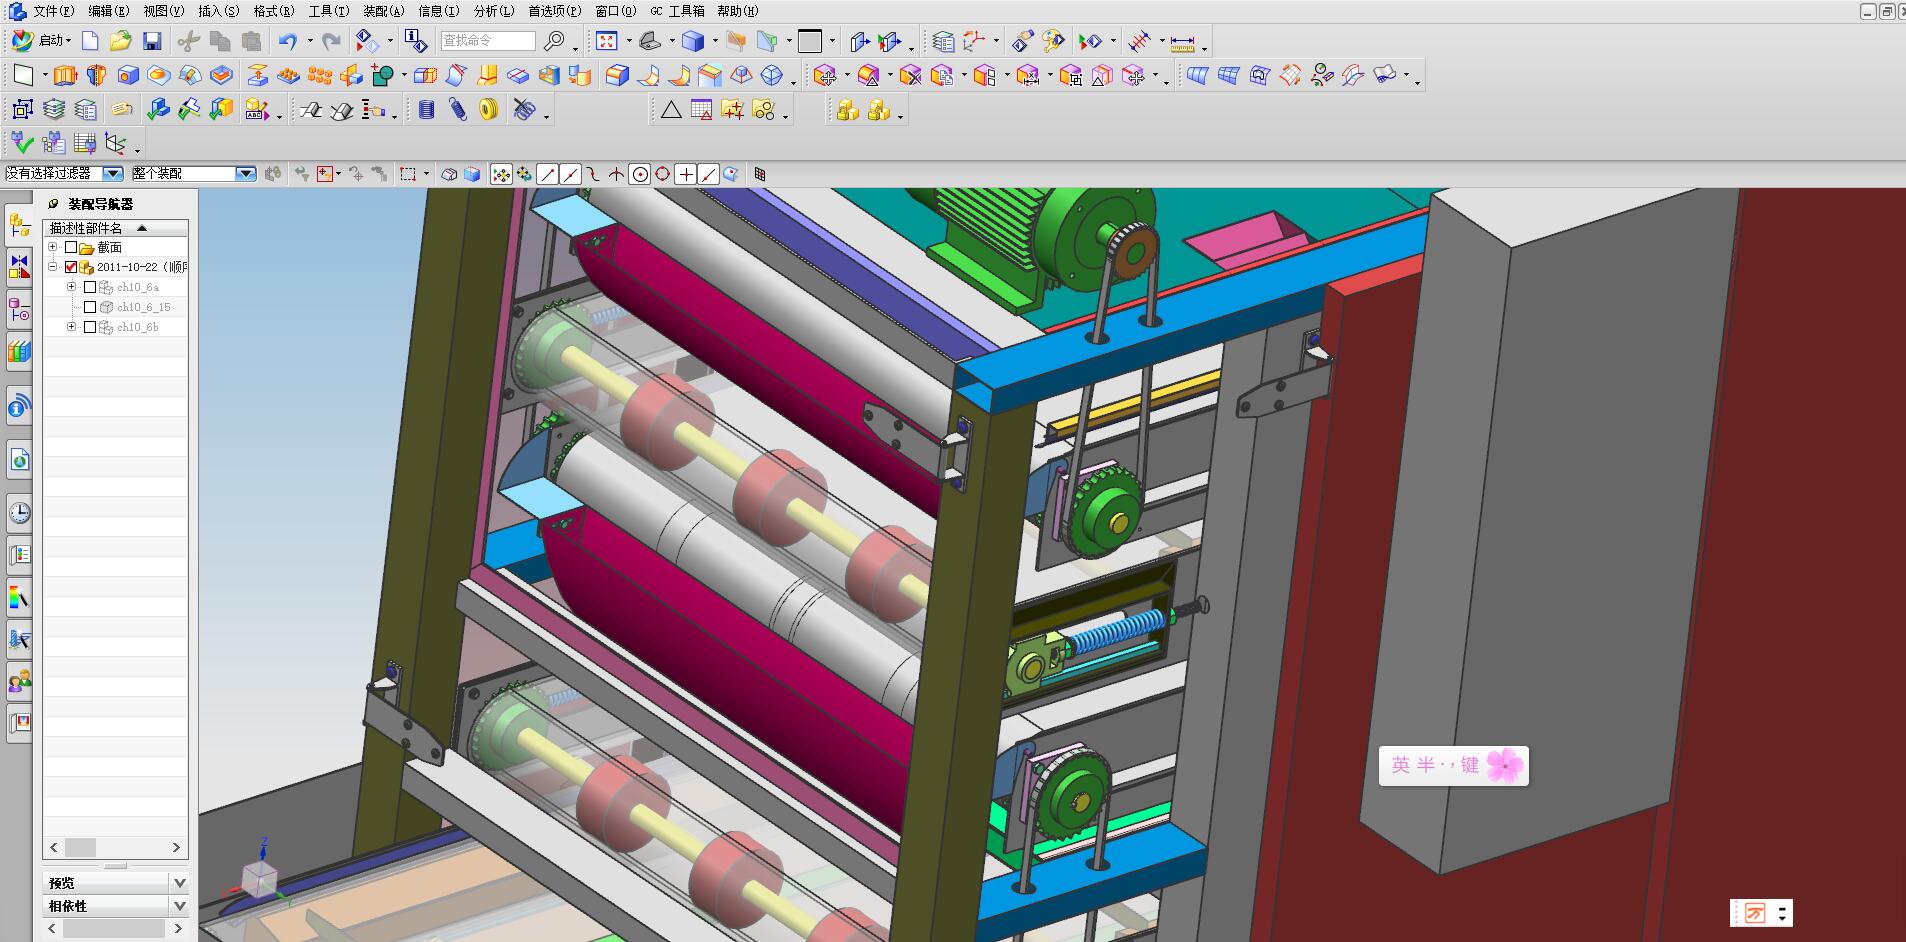
Task: Click the 英 input method indicator
Action: (x=1400, y=765)
